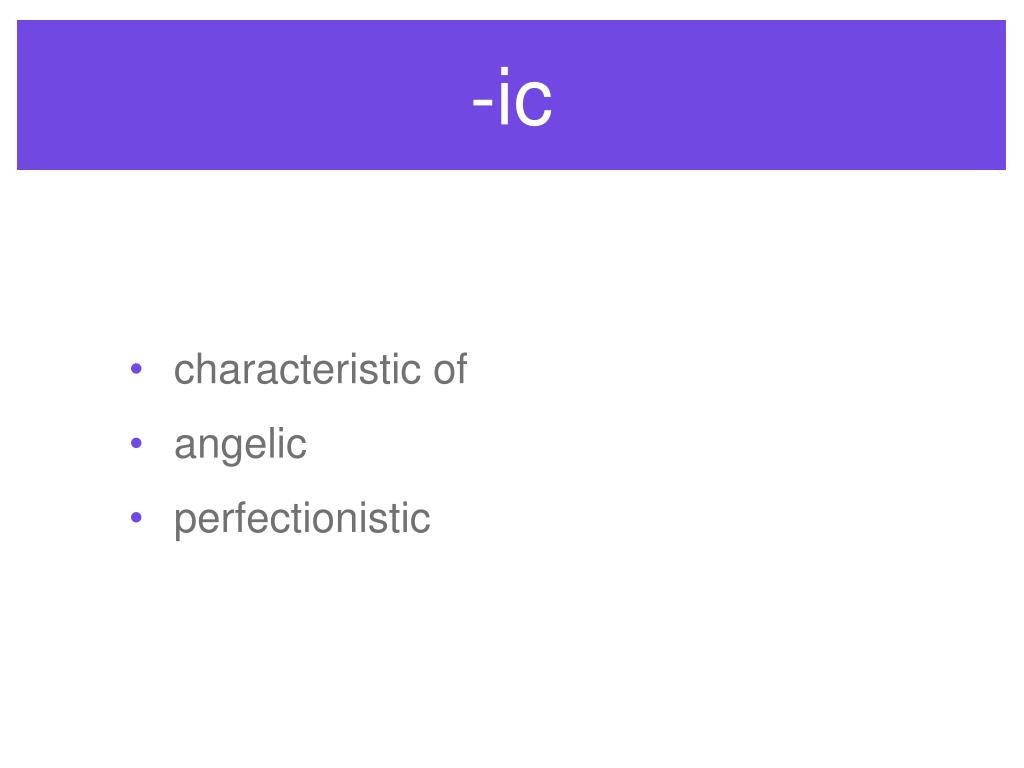Click the word "of" in first bullet
1024x768 pixels.
click(x=450, y=370)
